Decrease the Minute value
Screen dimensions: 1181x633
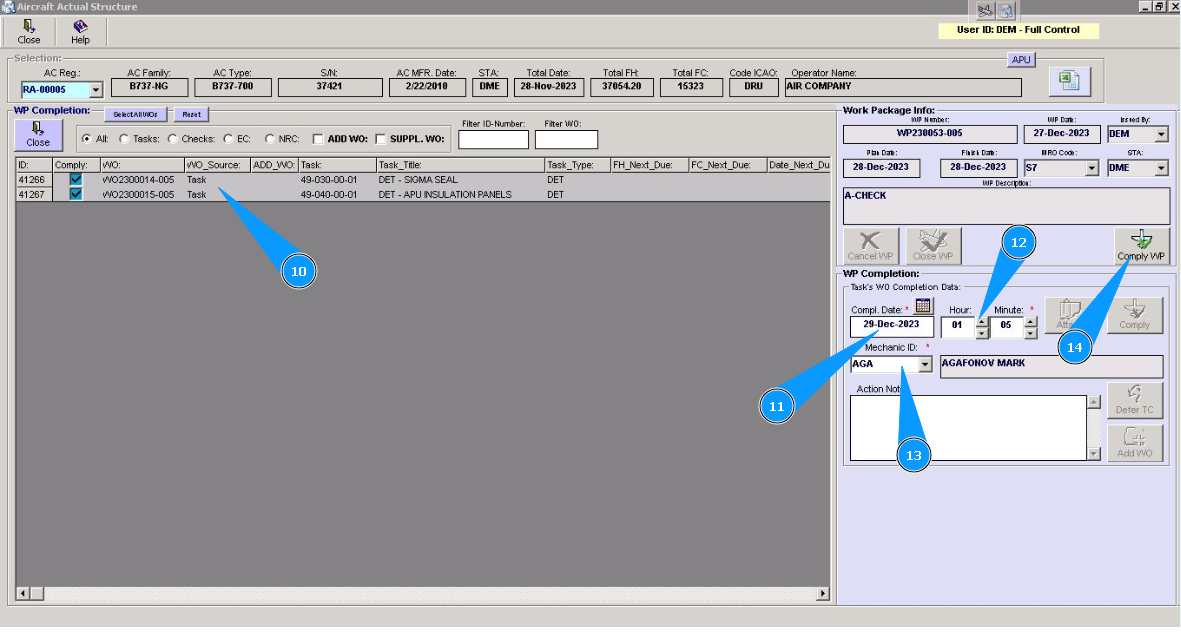[1030, 332]
